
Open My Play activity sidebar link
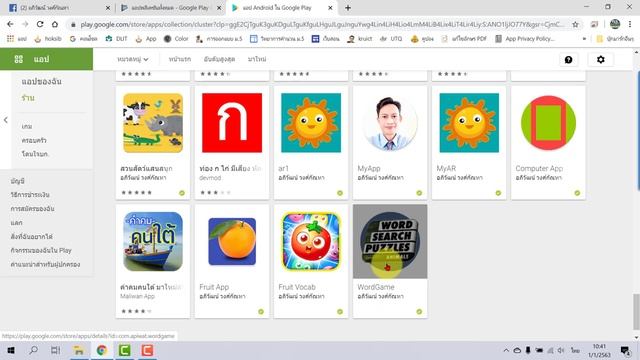click(x=41, y=250)
